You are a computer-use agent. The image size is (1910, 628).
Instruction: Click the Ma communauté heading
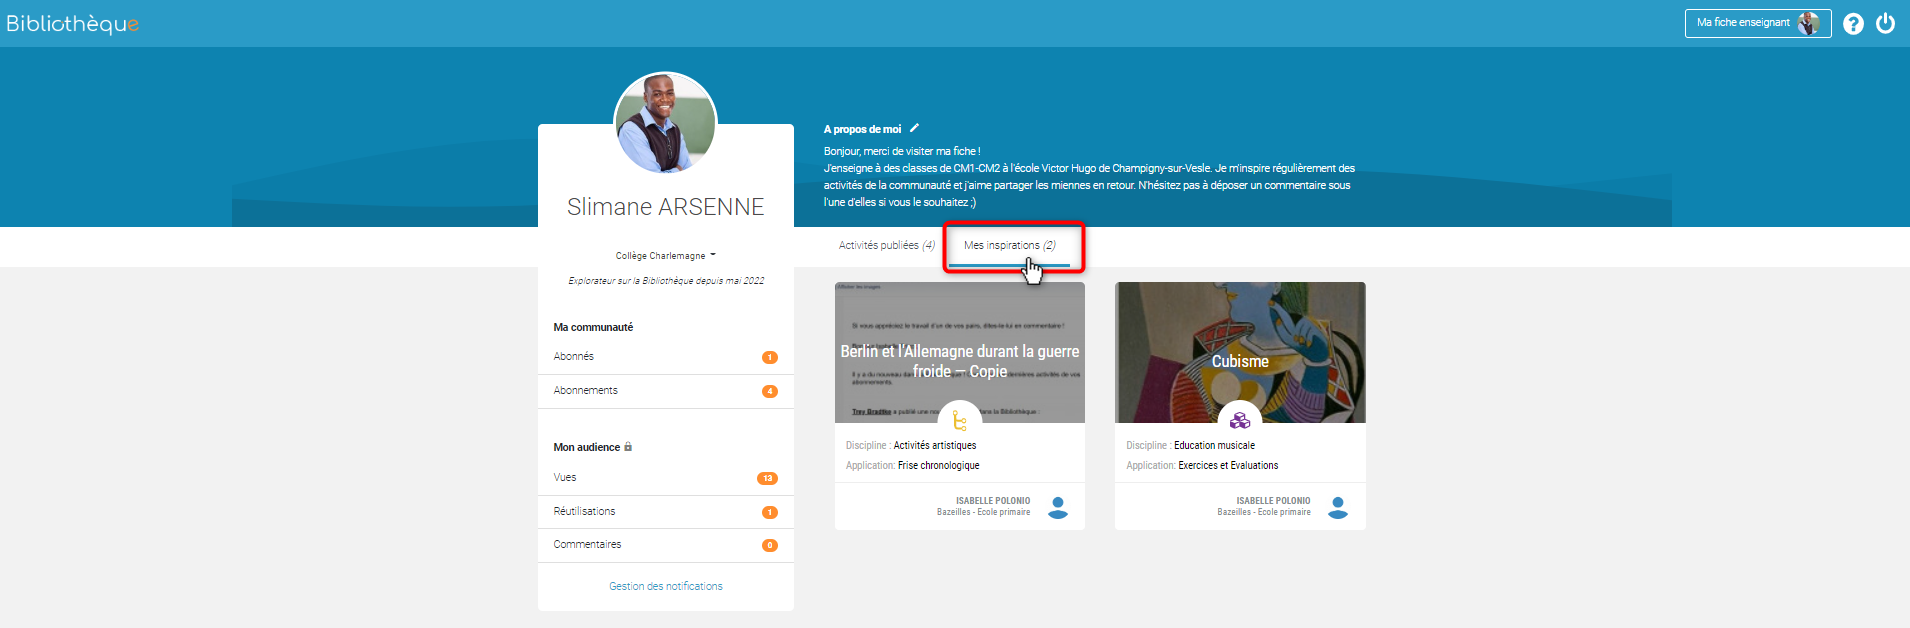[x=593, y=327]
